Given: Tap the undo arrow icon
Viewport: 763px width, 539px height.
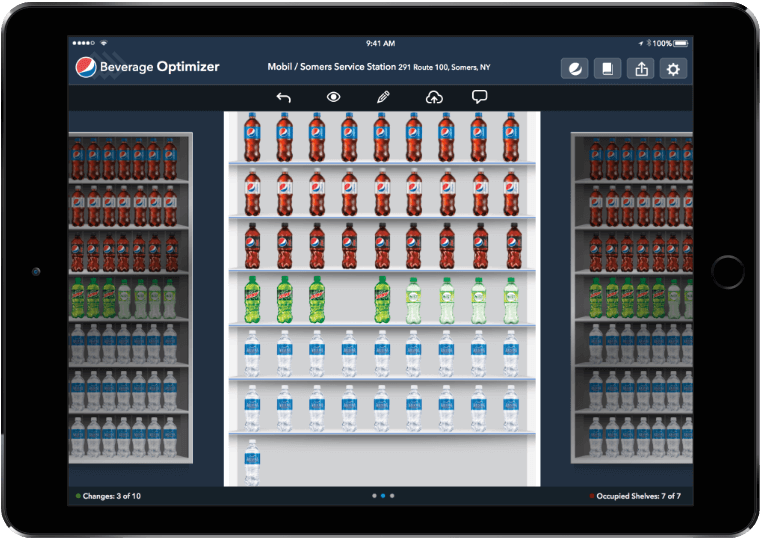Looking at the screenshot, I should [283, 97].
